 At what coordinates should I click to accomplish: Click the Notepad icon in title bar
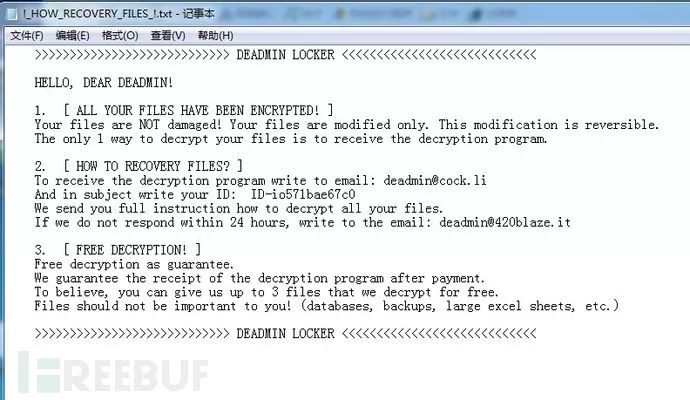(x=11, y=14)
